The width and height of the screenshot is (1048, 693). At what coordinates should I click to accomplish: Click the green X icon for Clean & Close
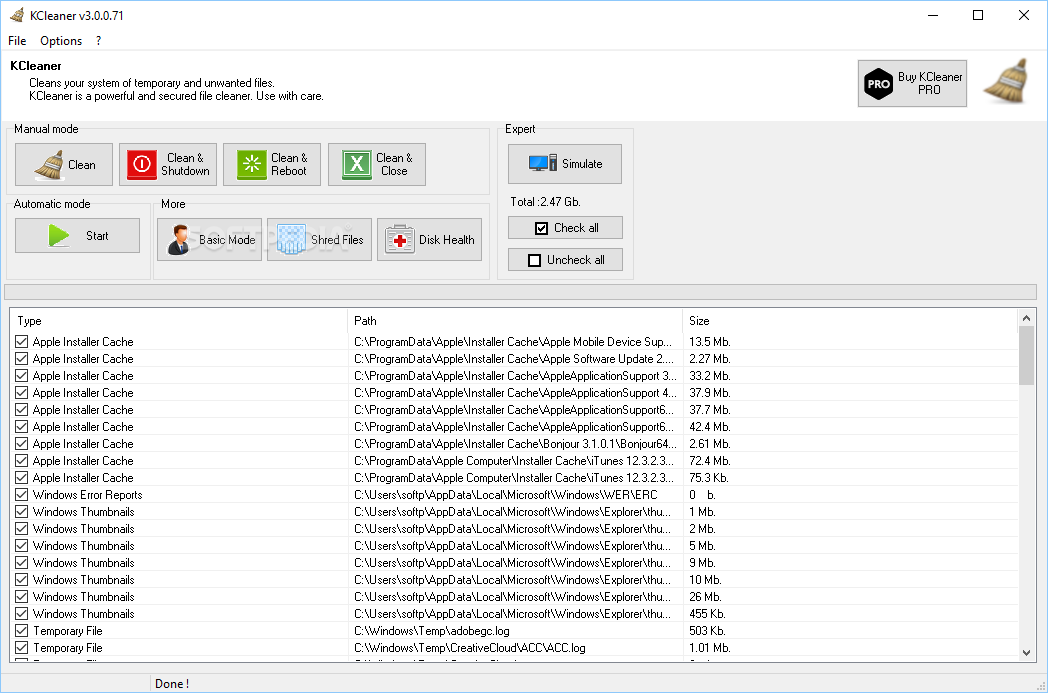pyautogui.click(x=357, y=164)
